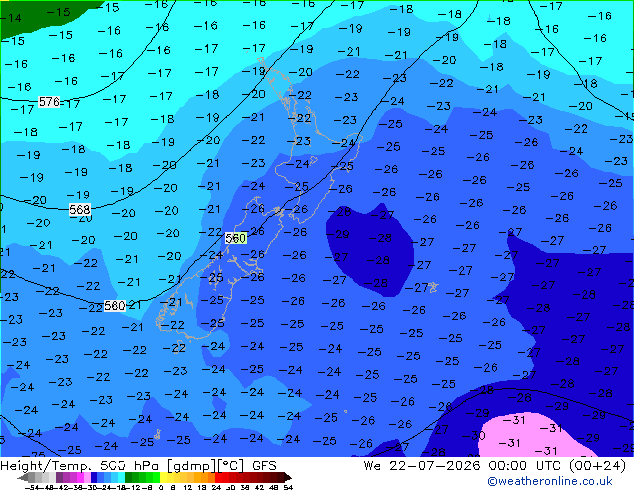Click the Chatham Islands outline east of New Zealand
This screenshot has width=634, height=490.
tap(433, 287)
